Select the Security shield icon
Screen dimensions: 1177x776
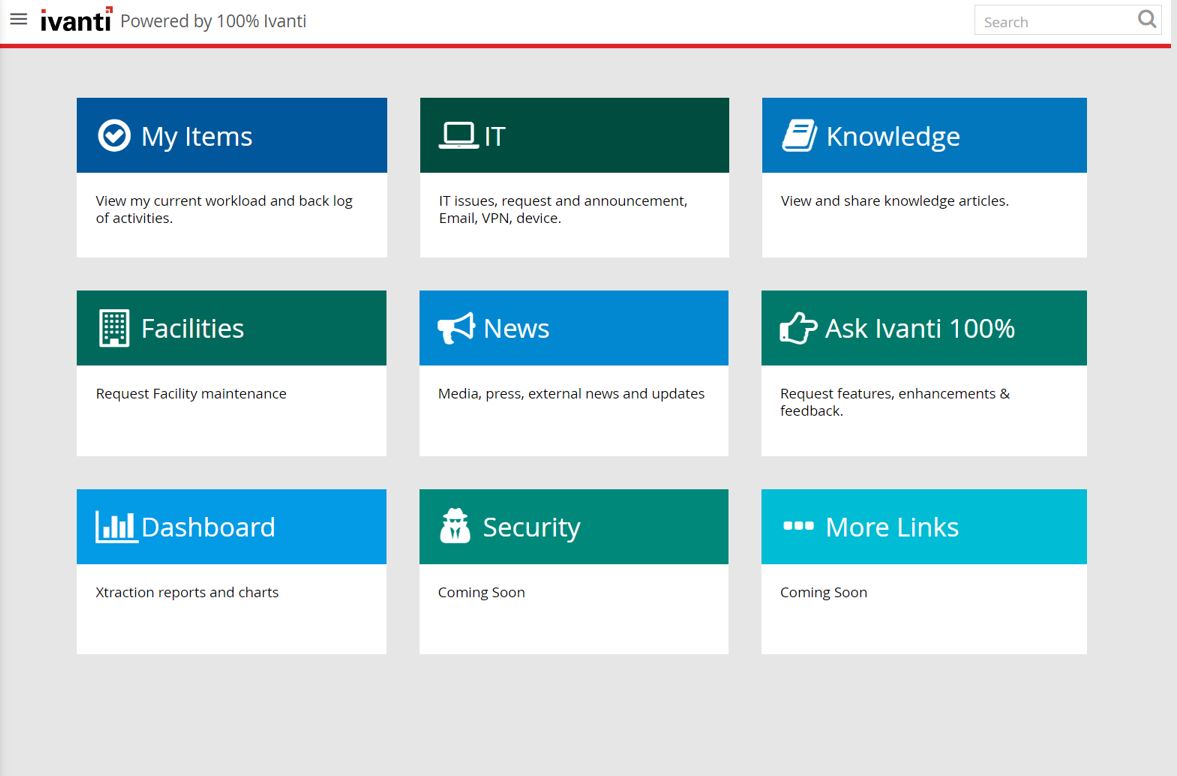[454, 526]
